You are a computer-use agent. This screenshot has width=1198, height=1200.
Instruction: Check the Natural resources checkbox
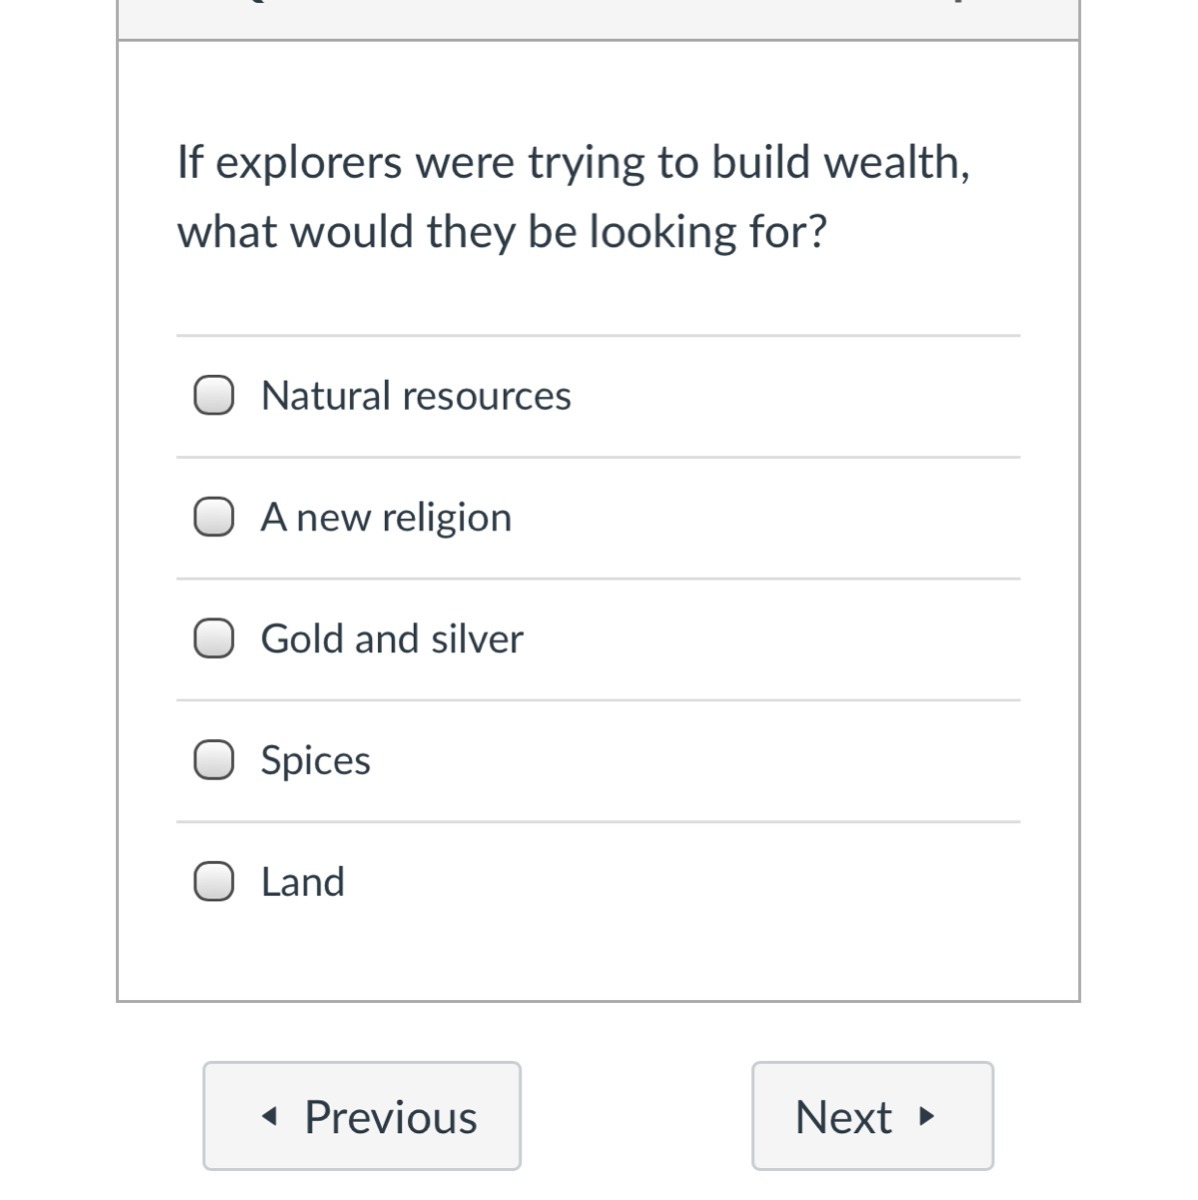[x=214, y=395]
